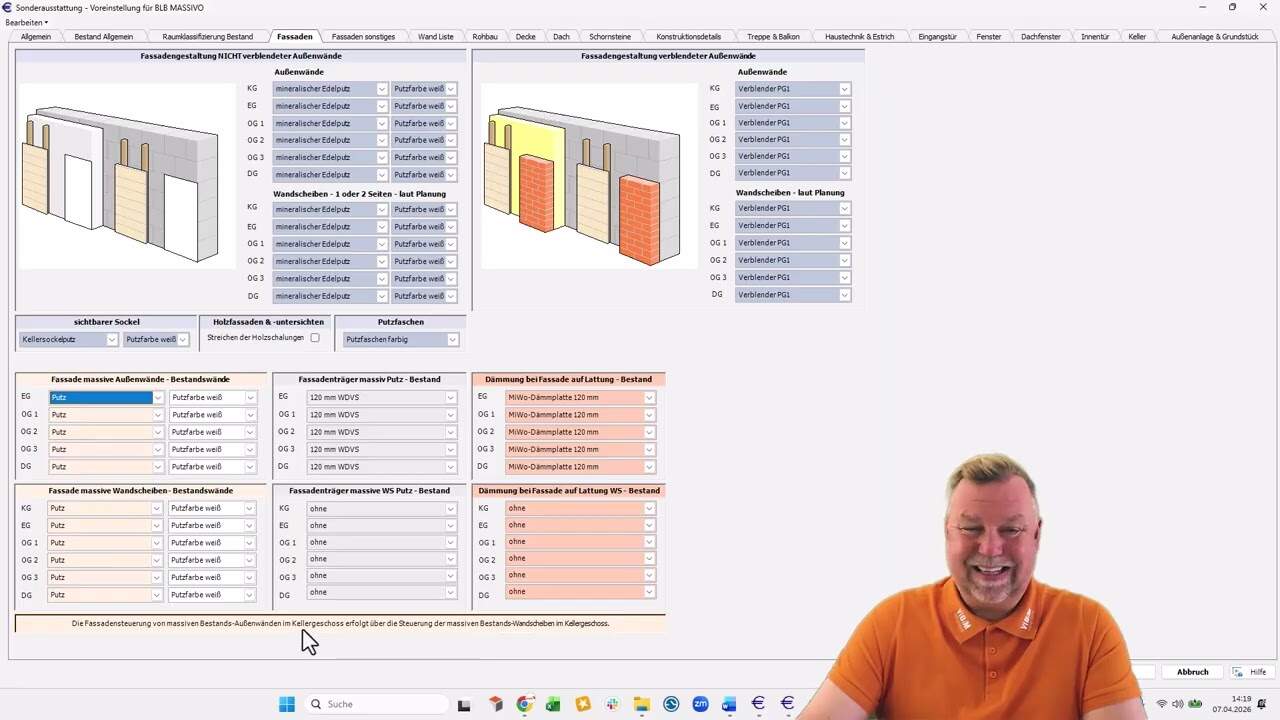Image resolution: width=1280 pixels, height=720 pixels.
Task: Toggle the Streichen der Holzschalungen checkbox
Action: click(x=315, y=337)
